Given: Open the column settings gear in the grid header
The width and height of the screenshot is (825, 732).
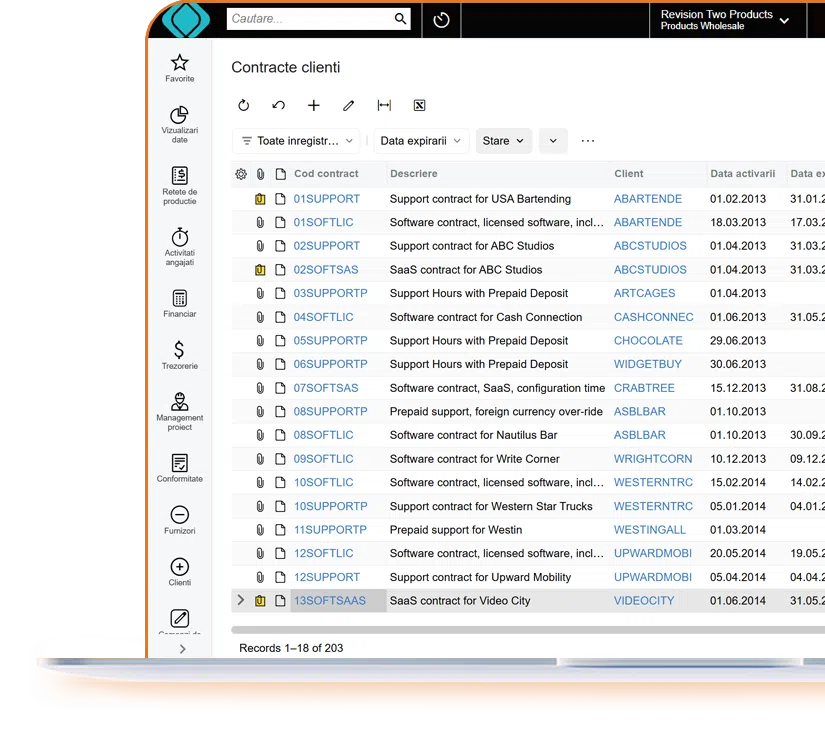Looking at the screenshot, I should point(240,173).
